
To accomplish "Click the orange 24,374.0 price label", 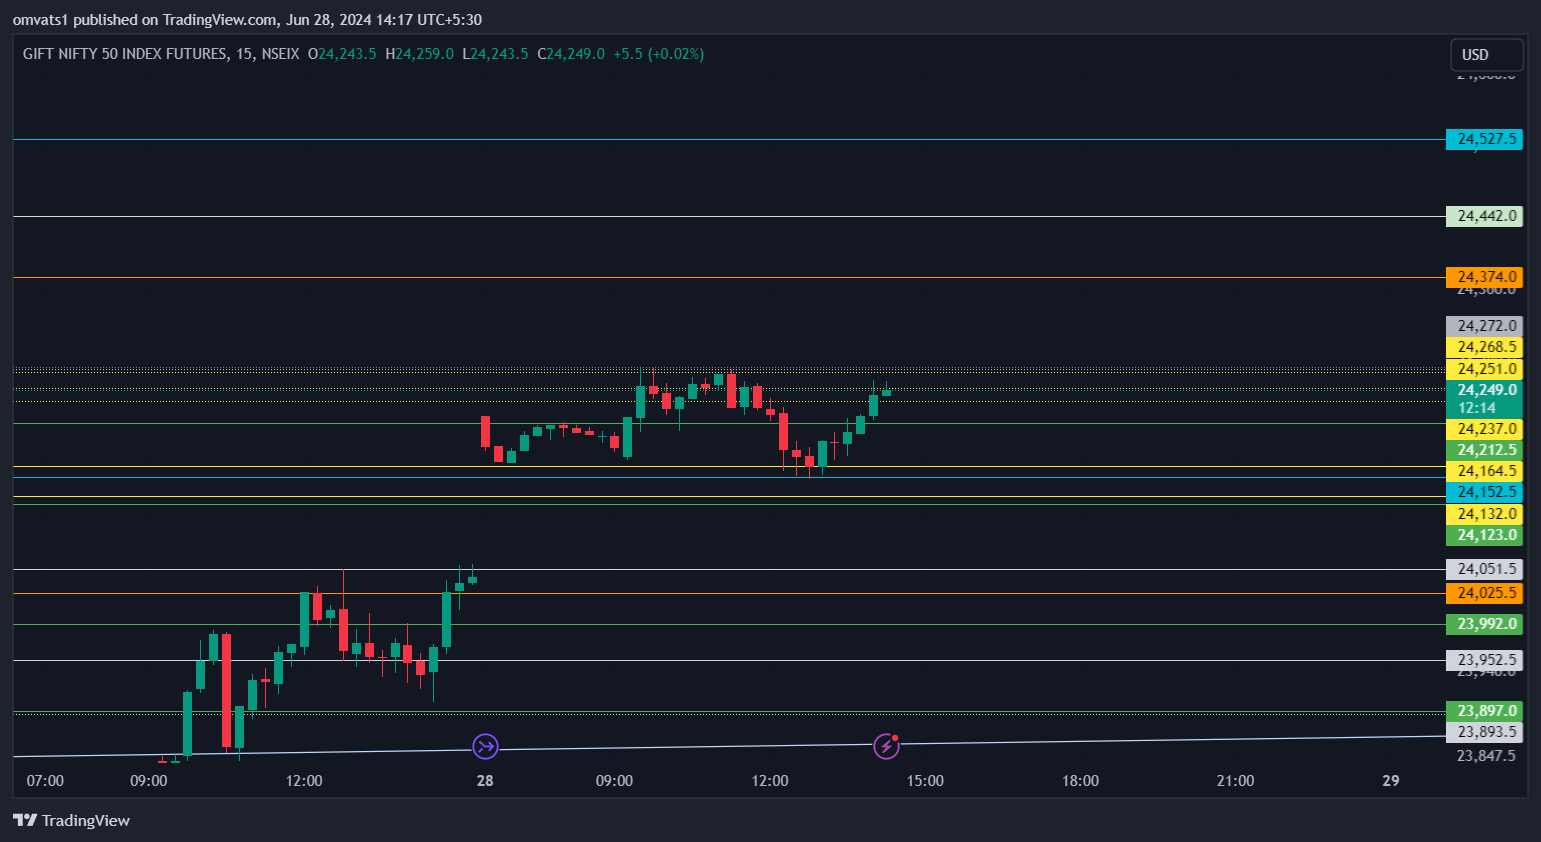I will click(x=1484, y=277).
